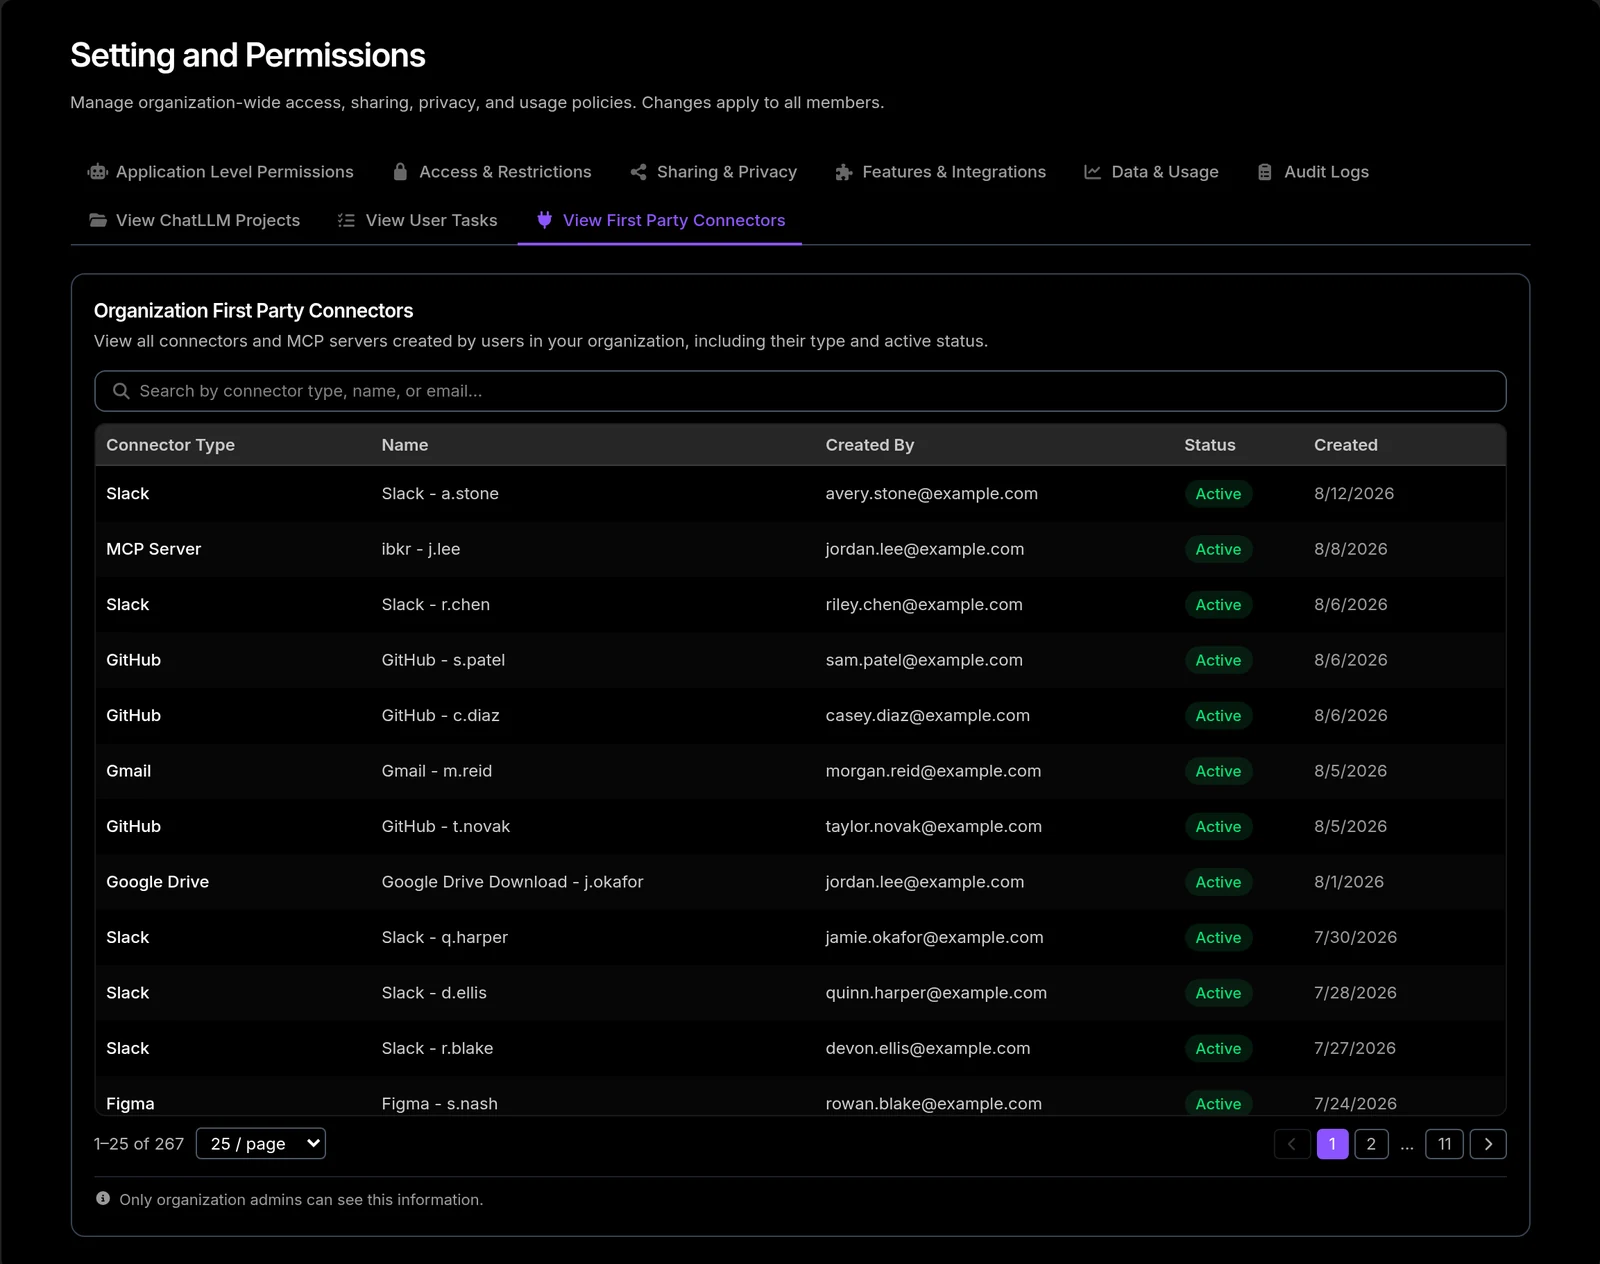Click "Google Drive Download - j.okafor" name

513,882
